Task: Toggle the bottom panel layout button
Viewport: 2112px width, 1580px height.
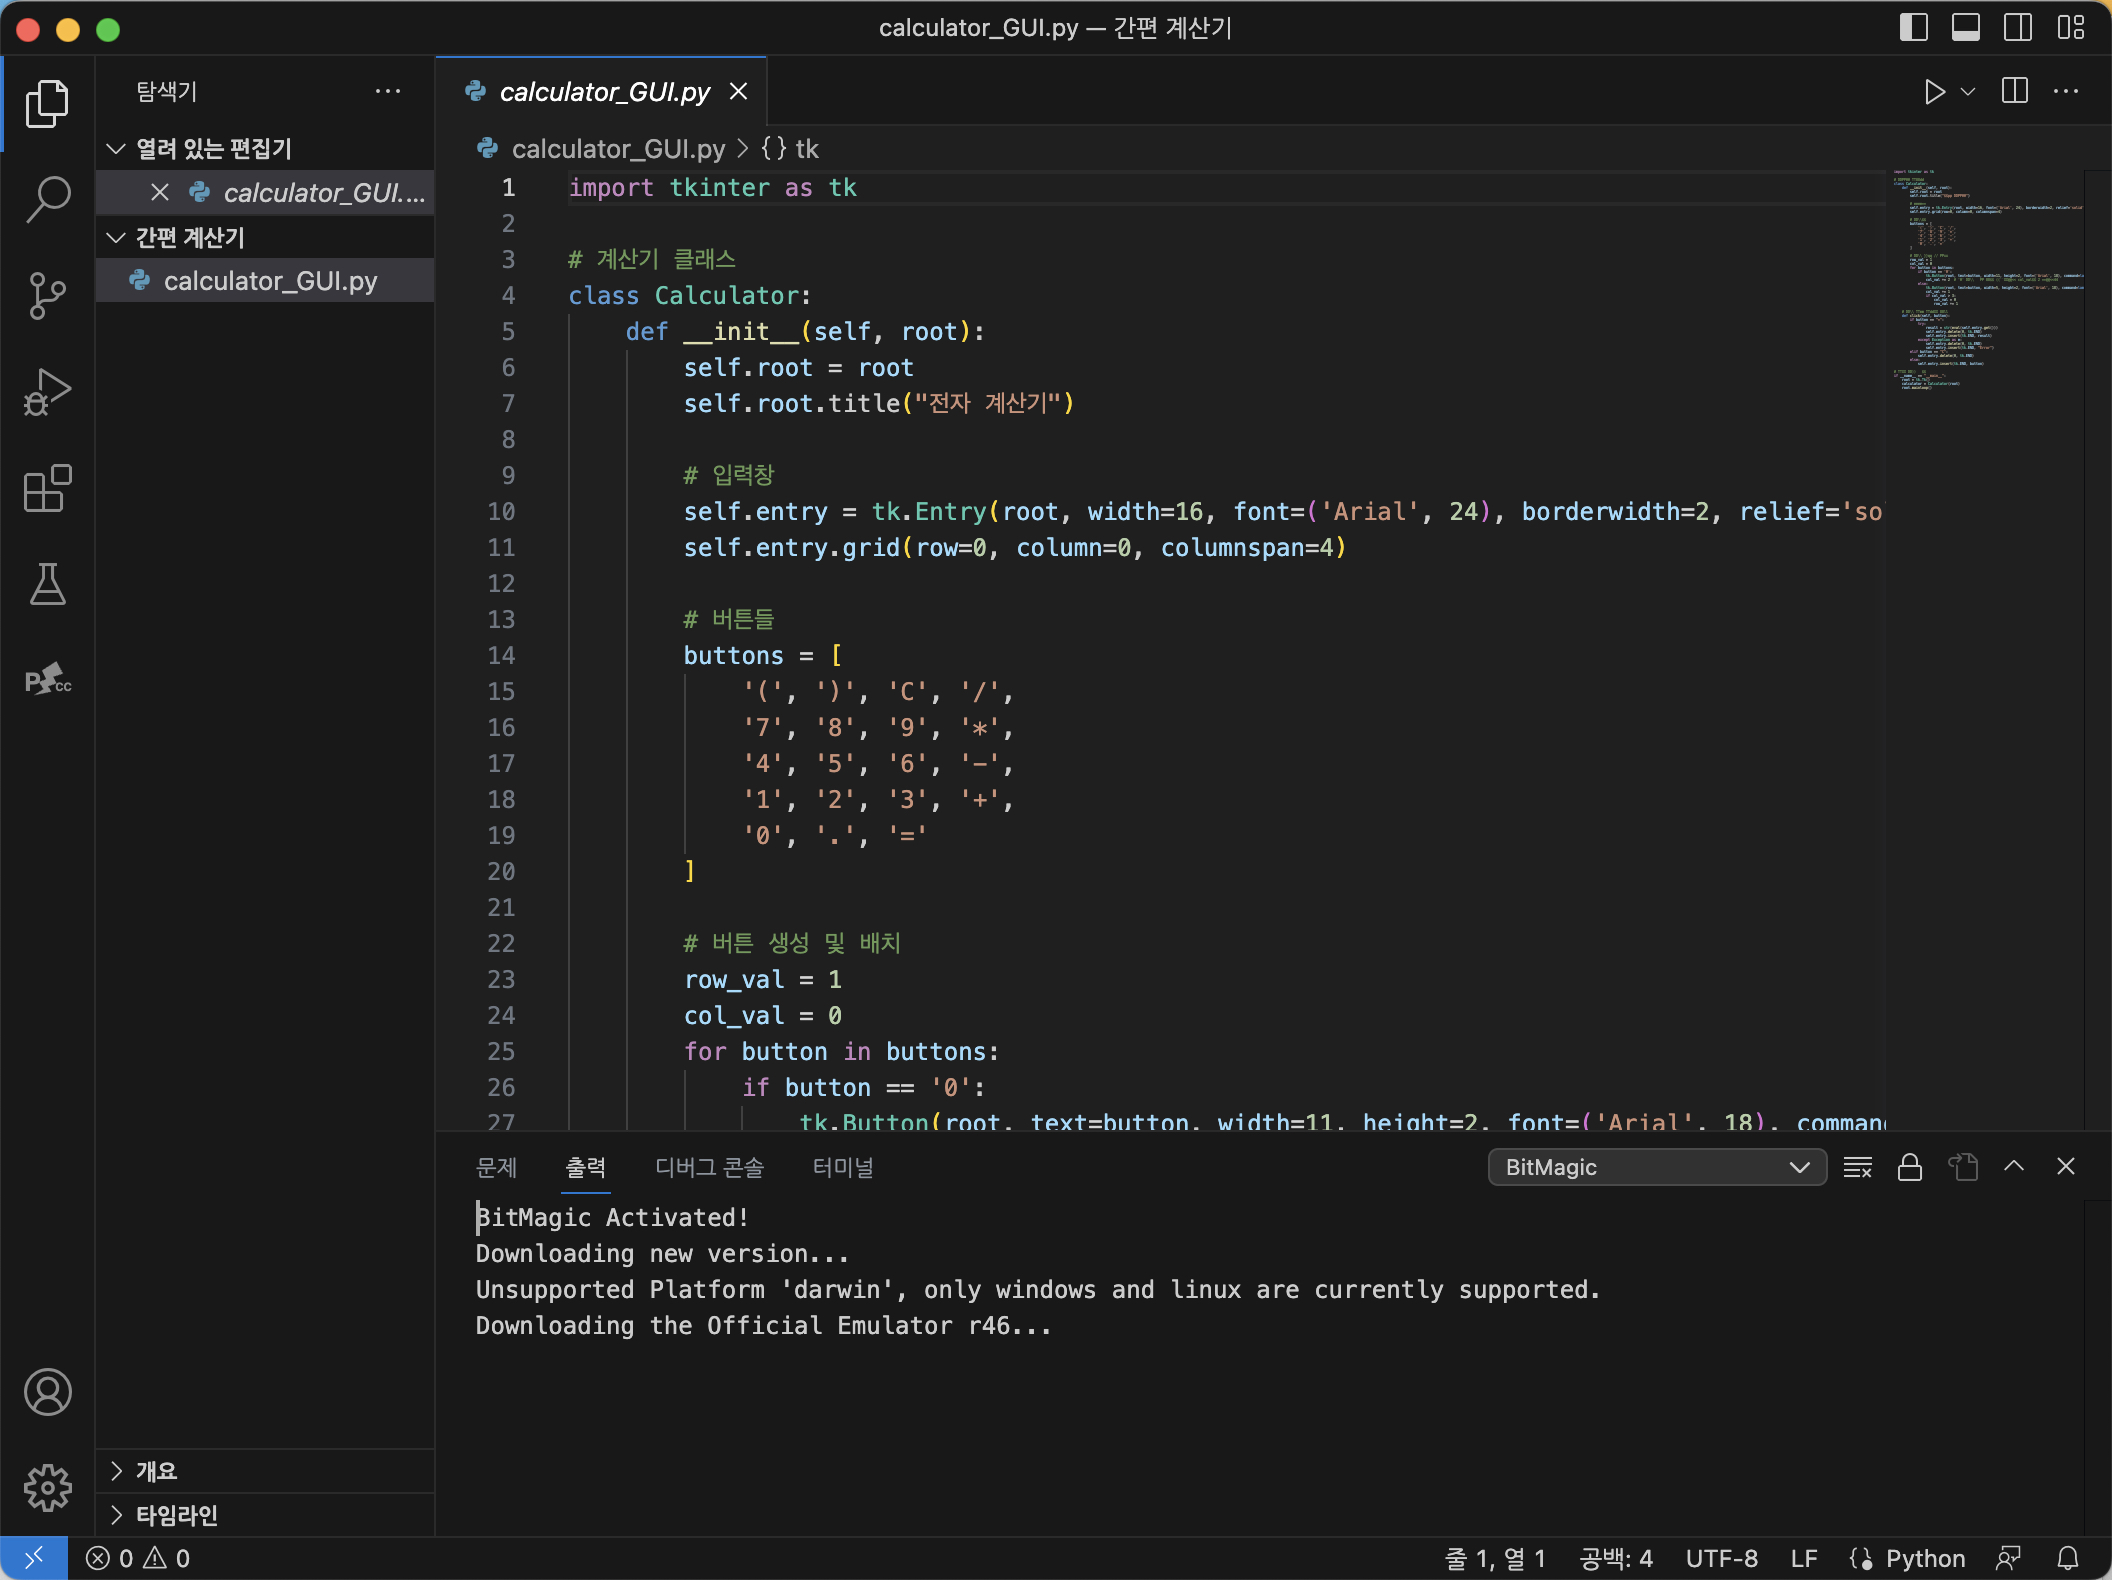Action: pyautogui.click(x=1965, y=28)
